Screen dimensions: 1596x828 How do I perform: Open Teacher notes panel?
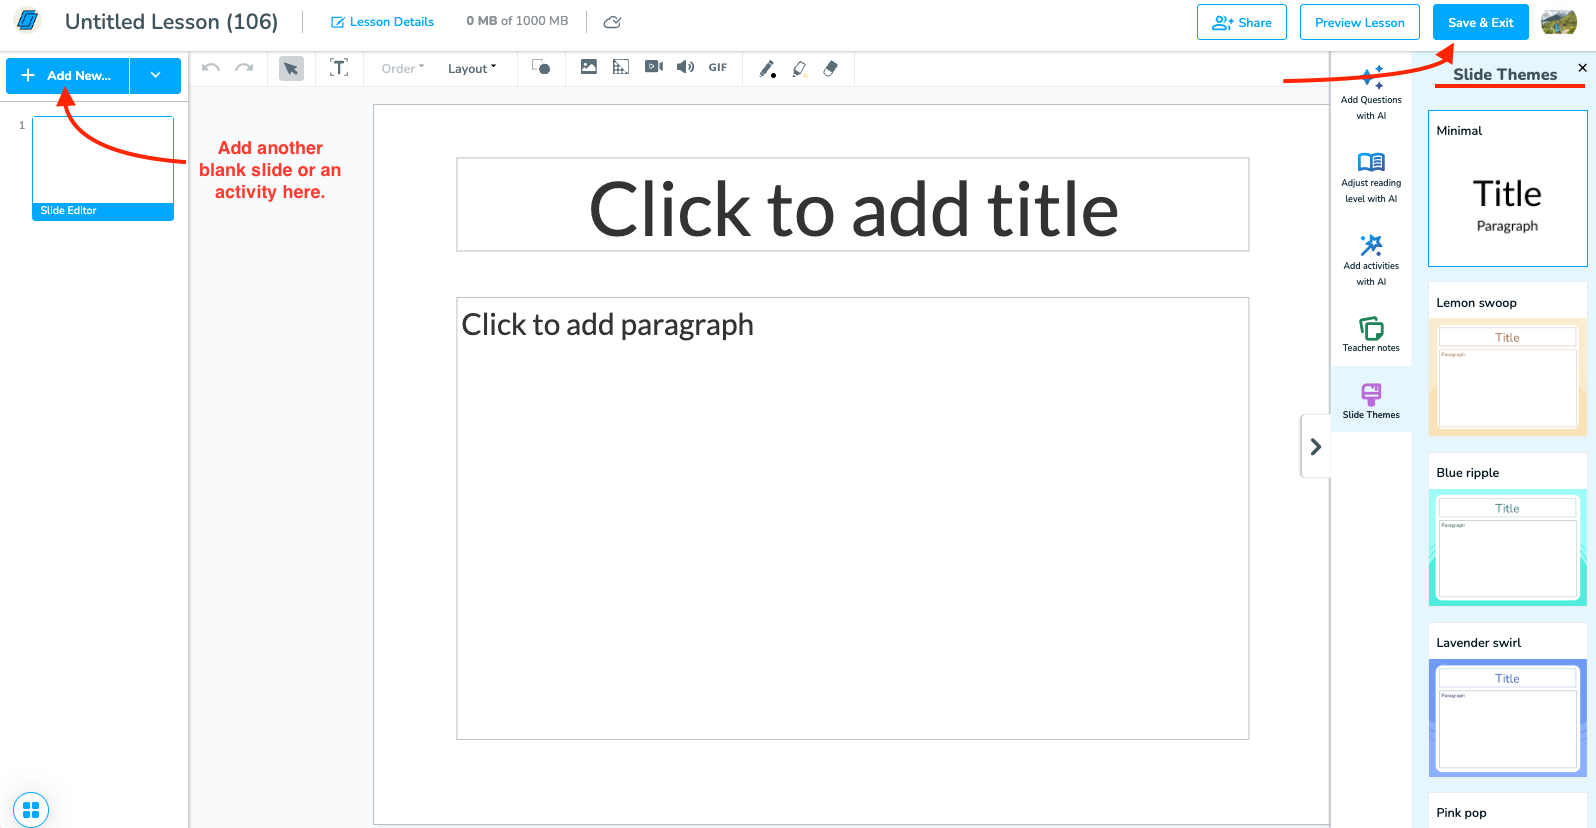(x=1371, y=334)
